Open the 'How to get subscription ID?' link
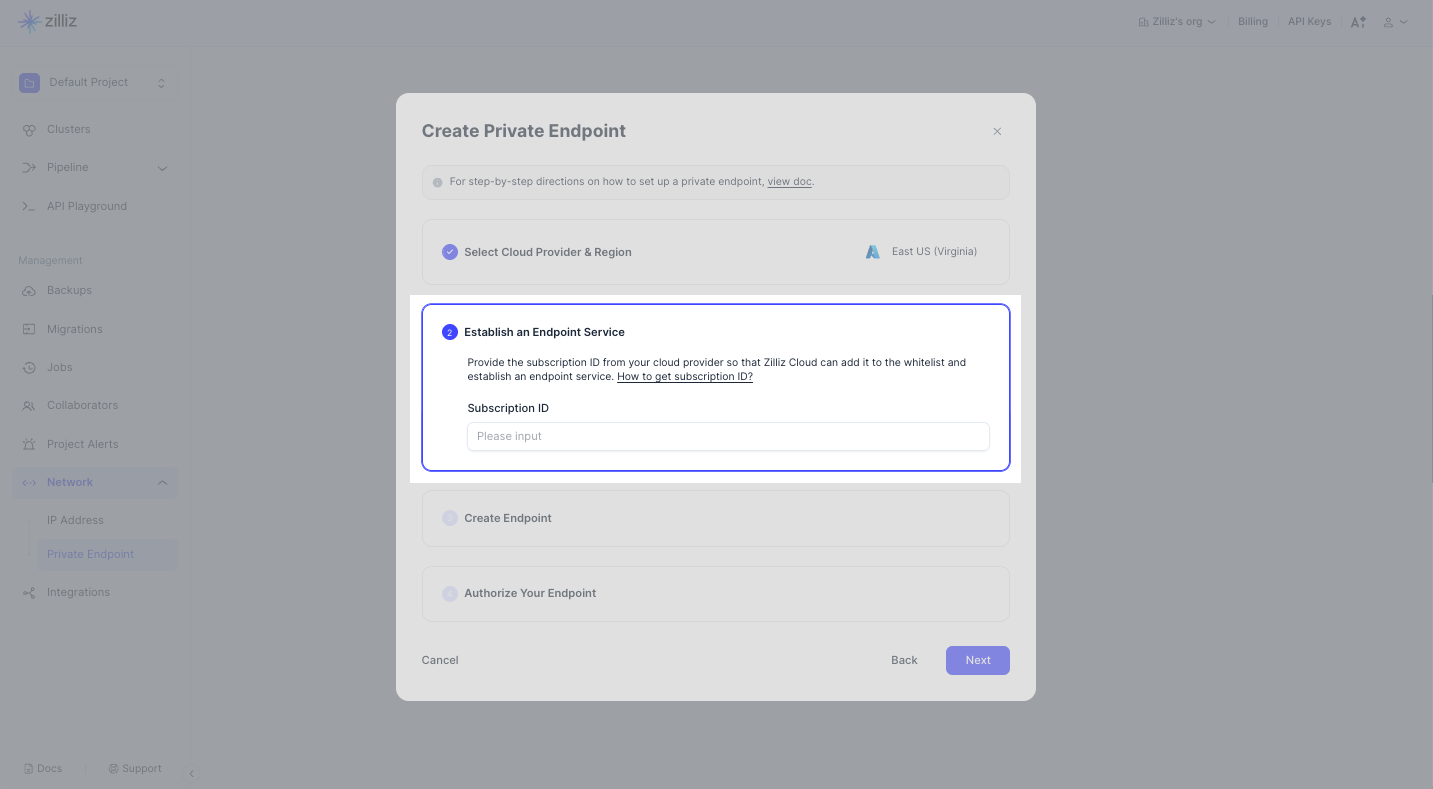The height and width of the screenshot is (789, 1433). coord(685,377)
